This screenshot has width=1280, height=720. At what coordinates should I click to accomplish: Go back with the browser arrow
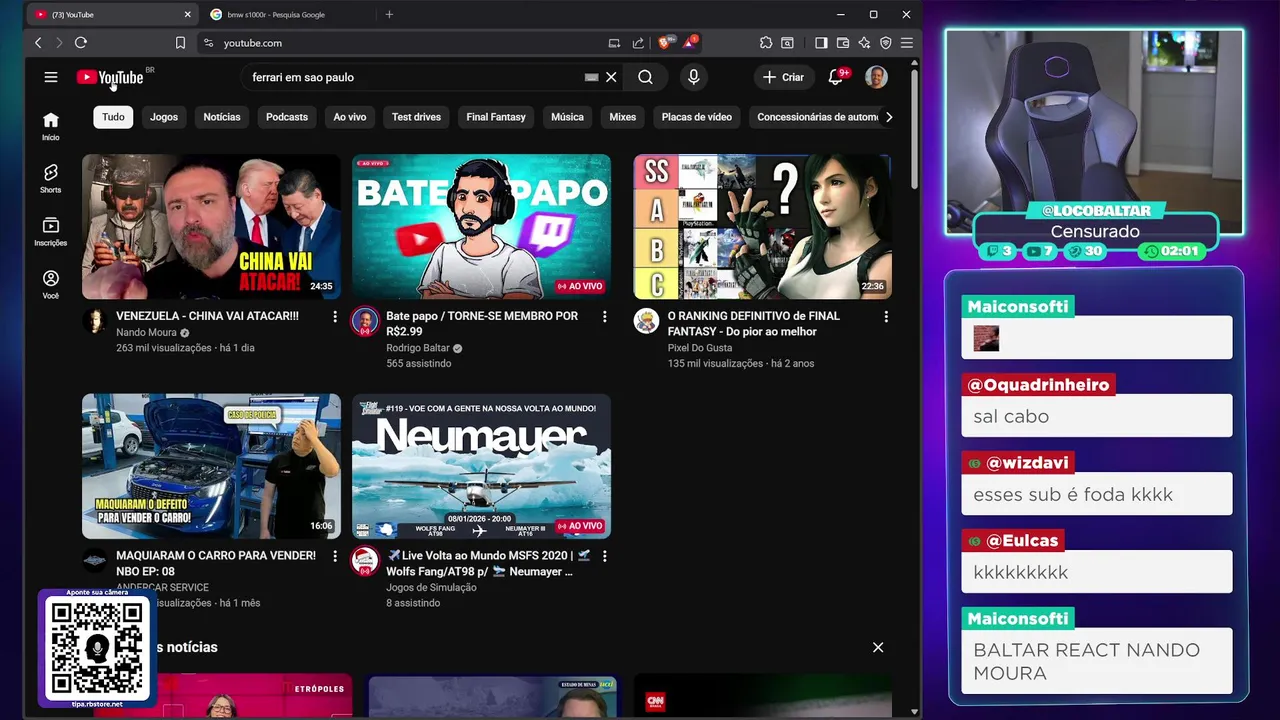coord(38,43)
